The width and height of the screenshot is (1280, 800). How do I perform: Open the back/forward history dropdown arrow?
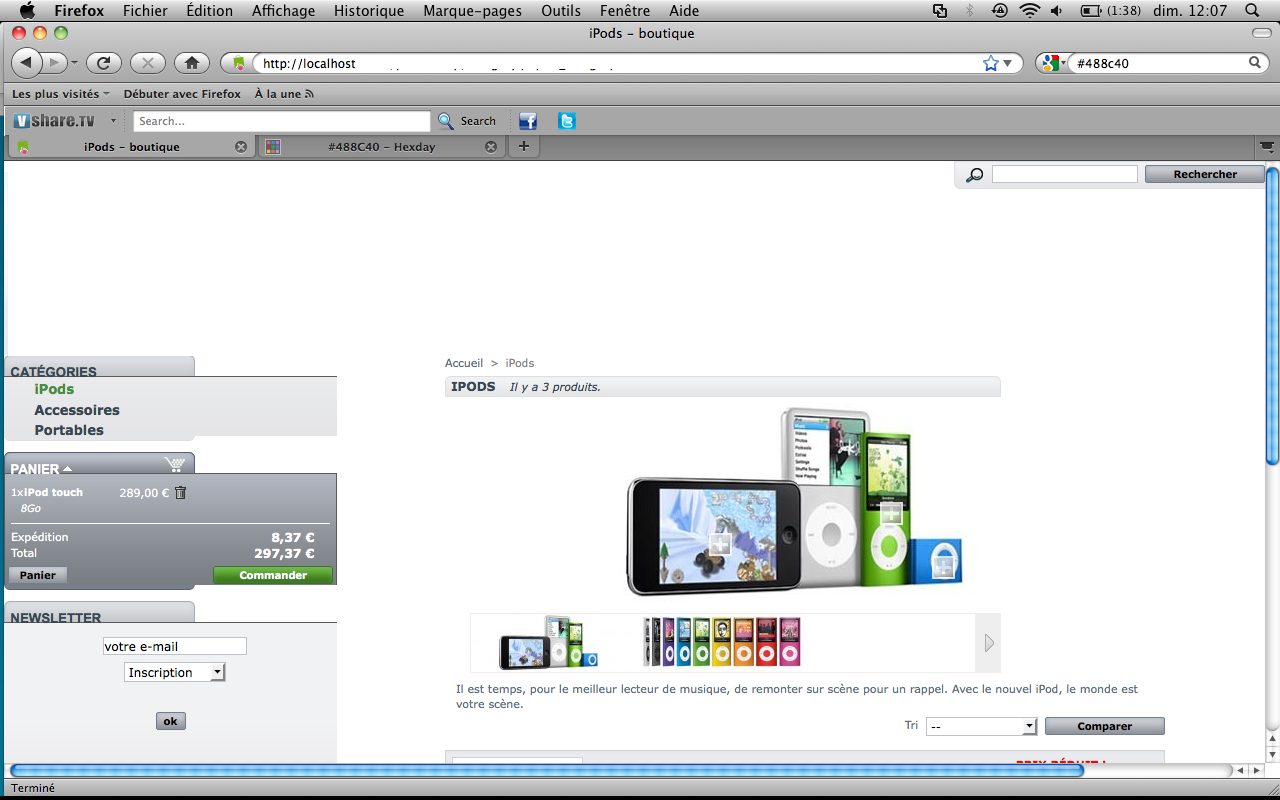[74, 63]
